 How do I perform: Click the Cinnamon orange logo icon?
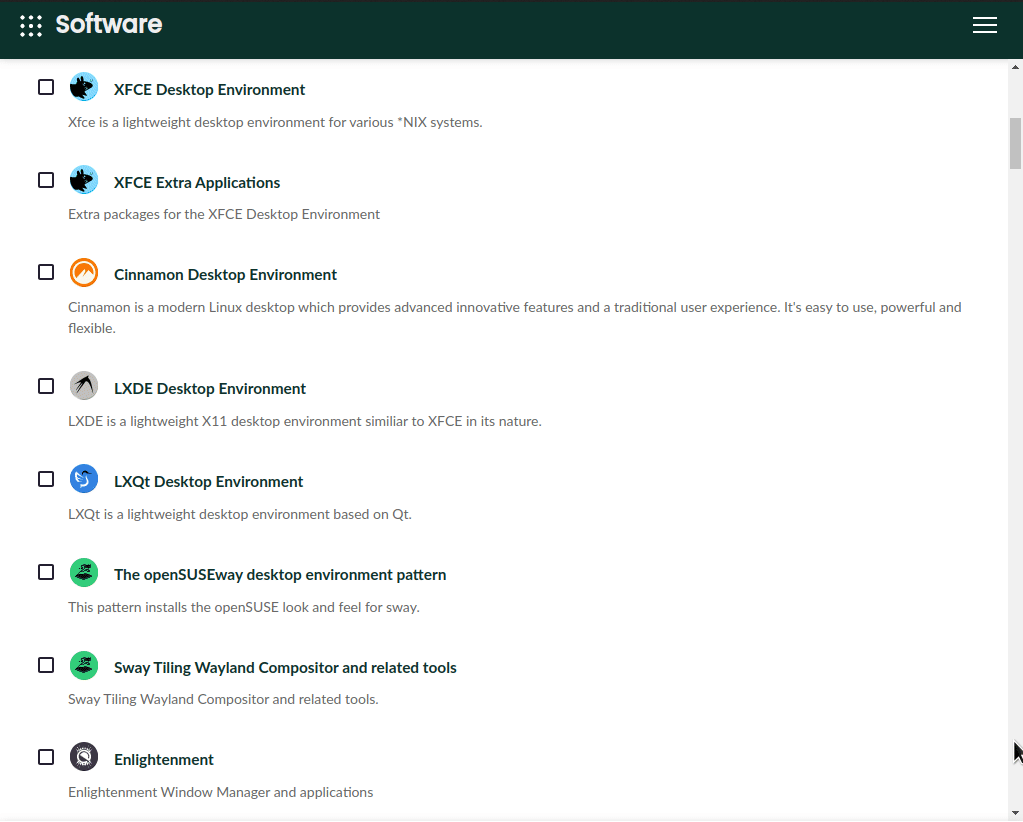tap(84, 273)
